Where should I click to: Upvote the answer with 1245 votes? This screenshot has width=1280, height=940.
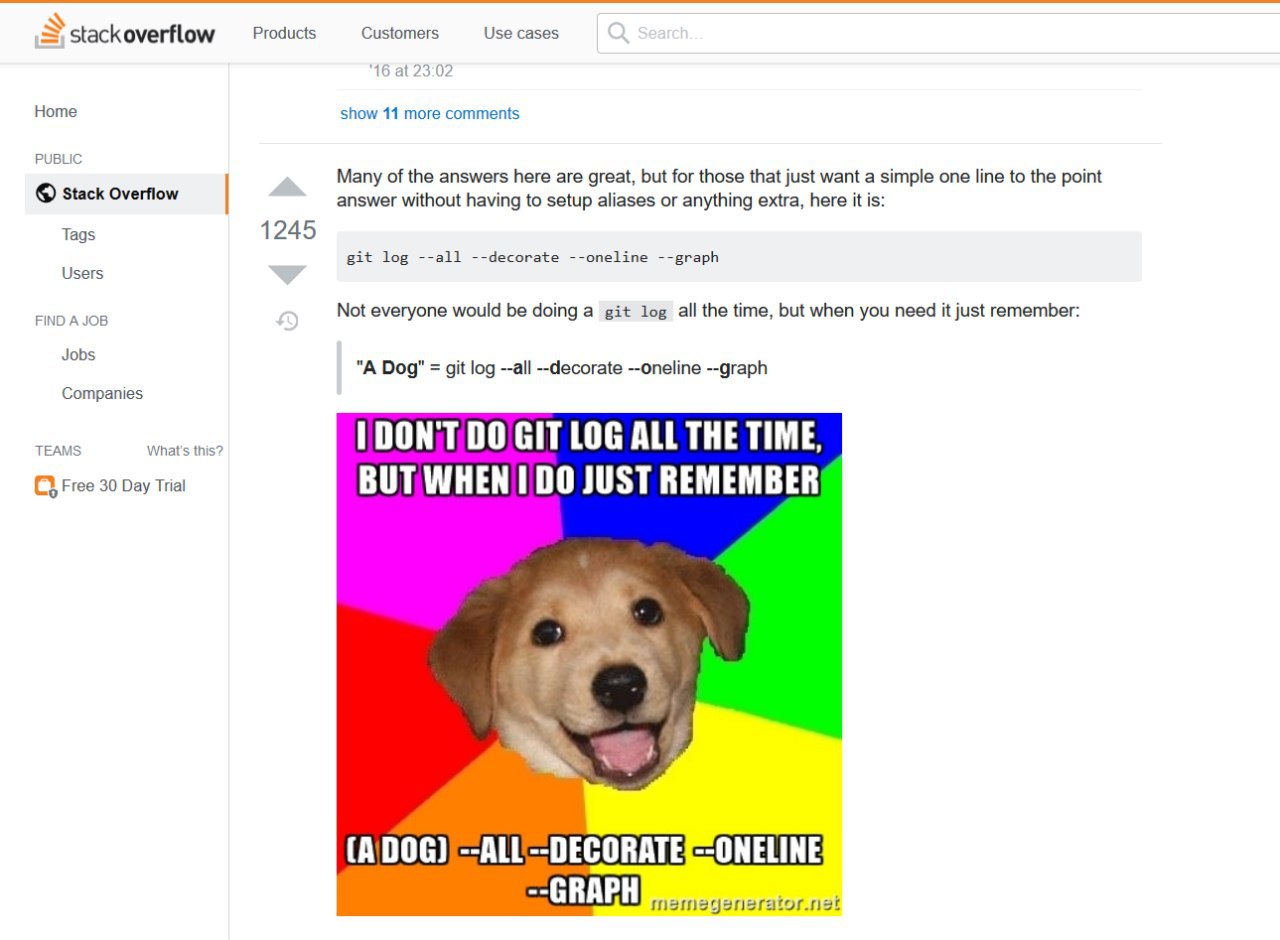click(288, 187)
